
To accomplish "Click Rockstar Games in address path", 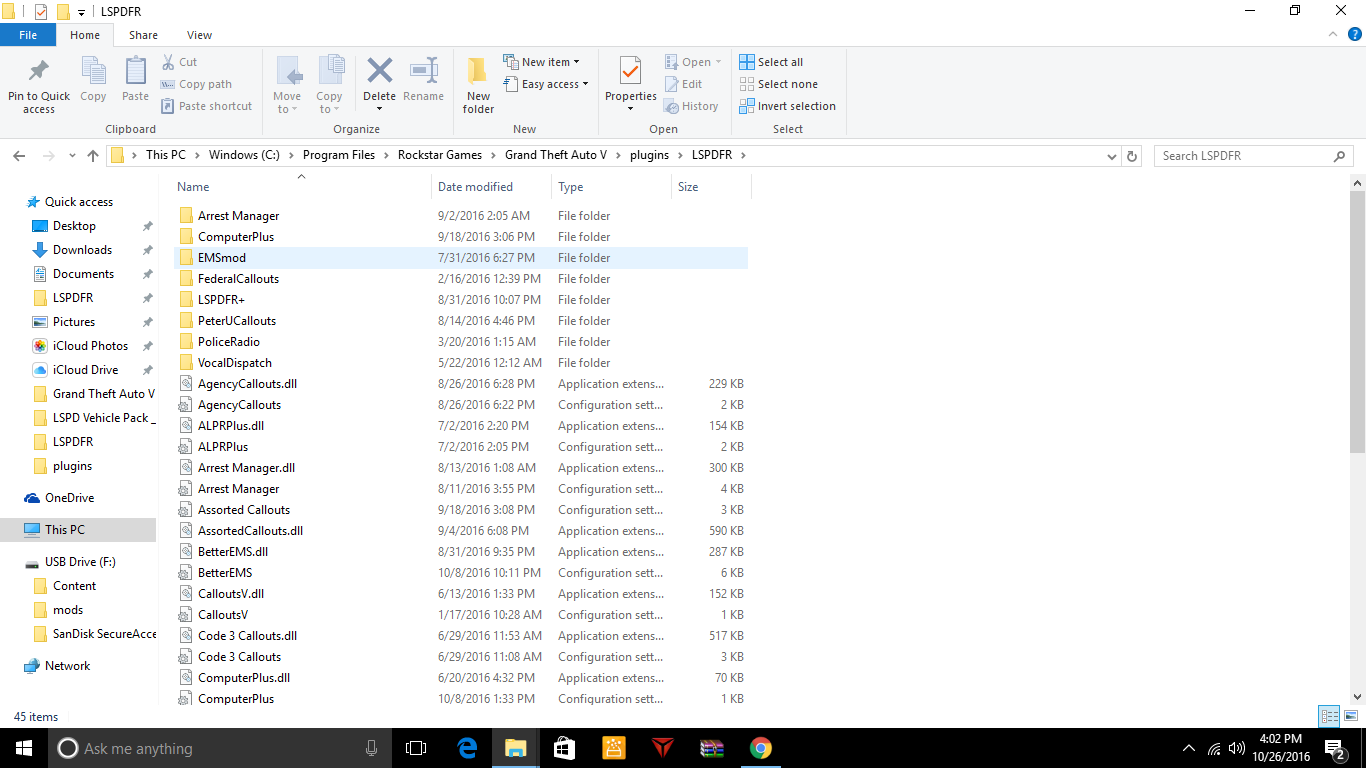I will (440, 155).
